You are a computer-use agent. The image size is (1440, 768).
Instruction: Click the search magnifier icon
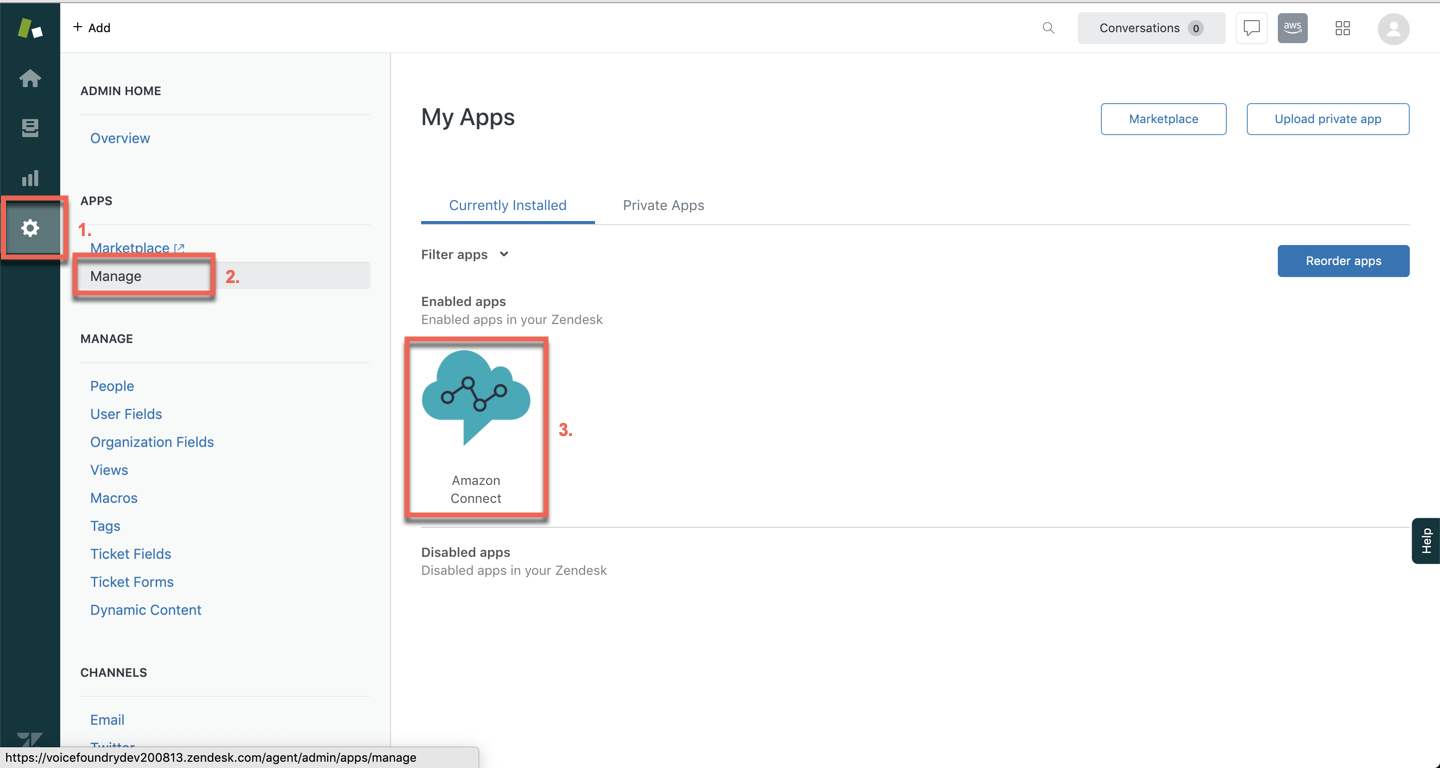(1048, 28)
